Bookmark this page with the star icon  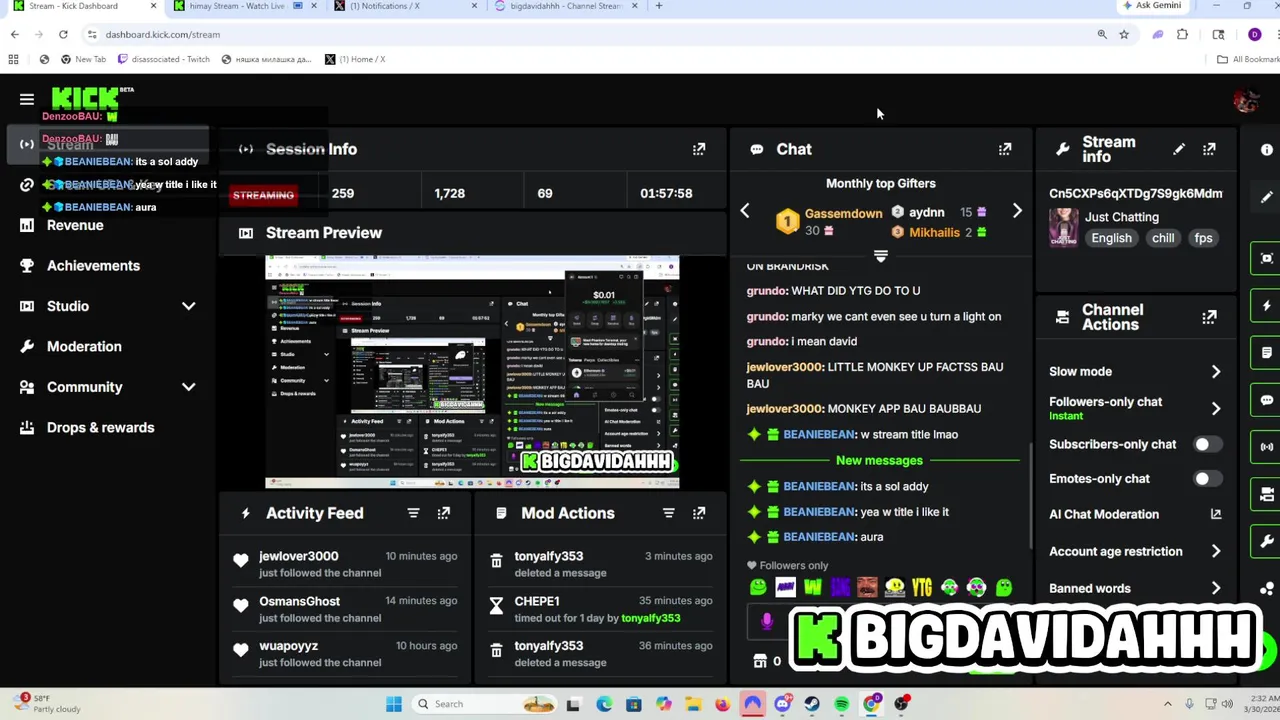[x=1124, y=34]
